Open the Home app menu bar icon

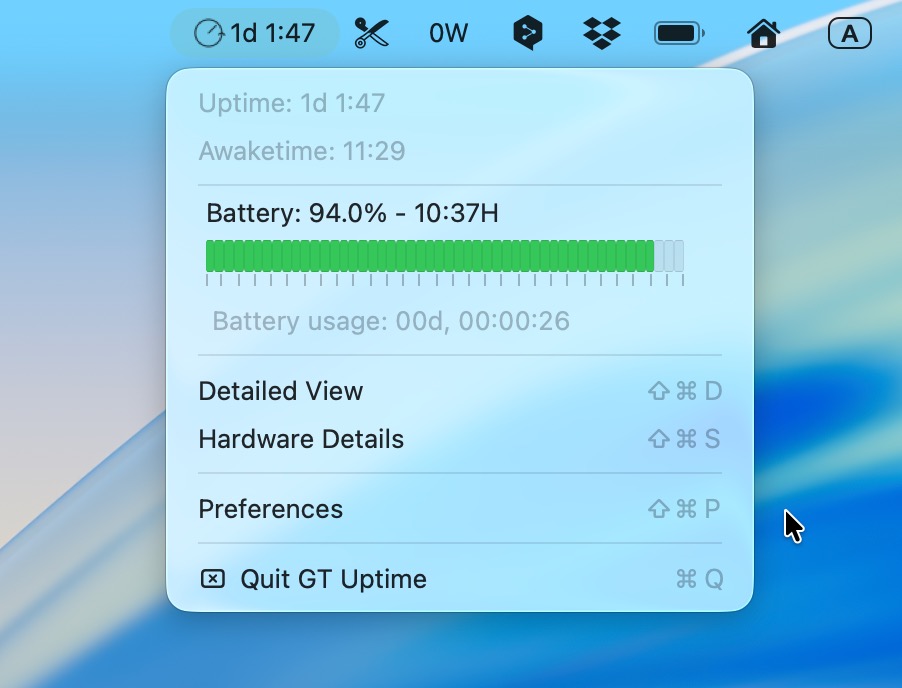click(763, 33)
